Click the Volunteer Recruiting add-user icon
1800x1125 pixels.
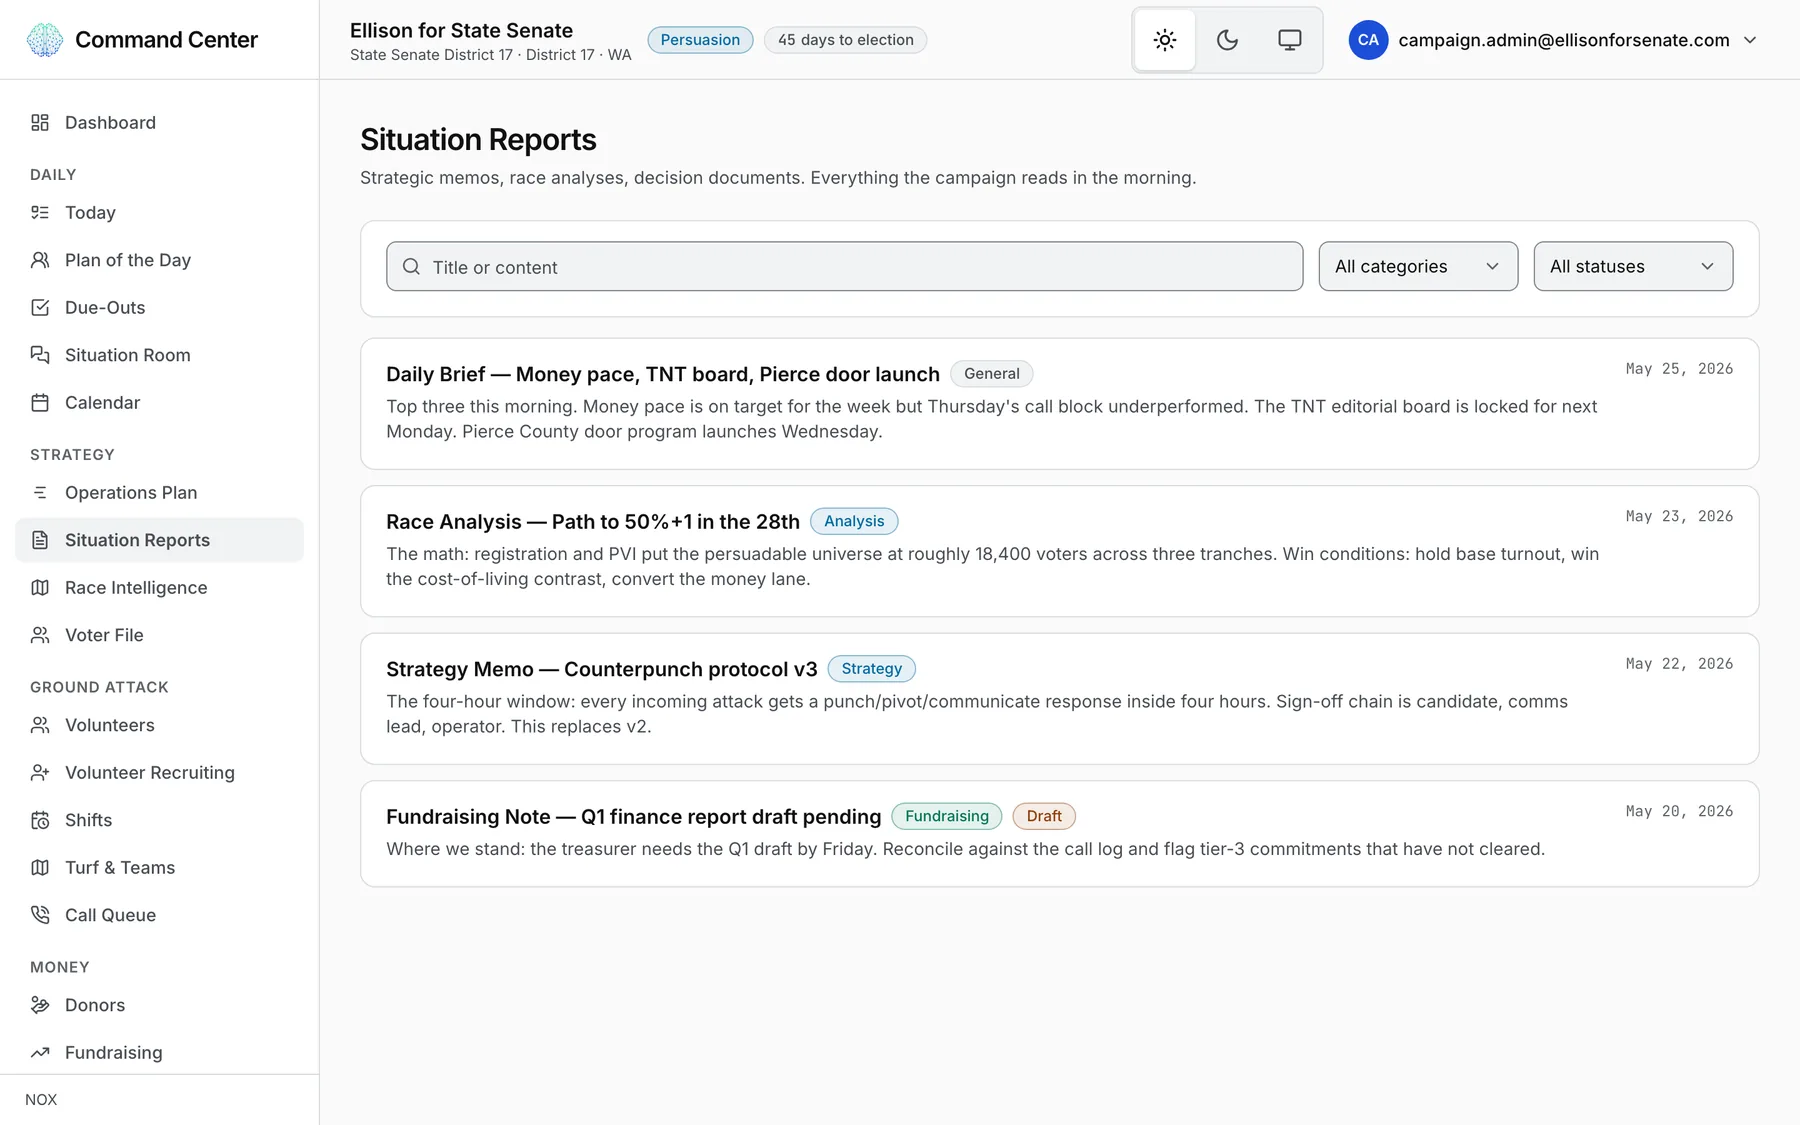(x=40, y=773)
